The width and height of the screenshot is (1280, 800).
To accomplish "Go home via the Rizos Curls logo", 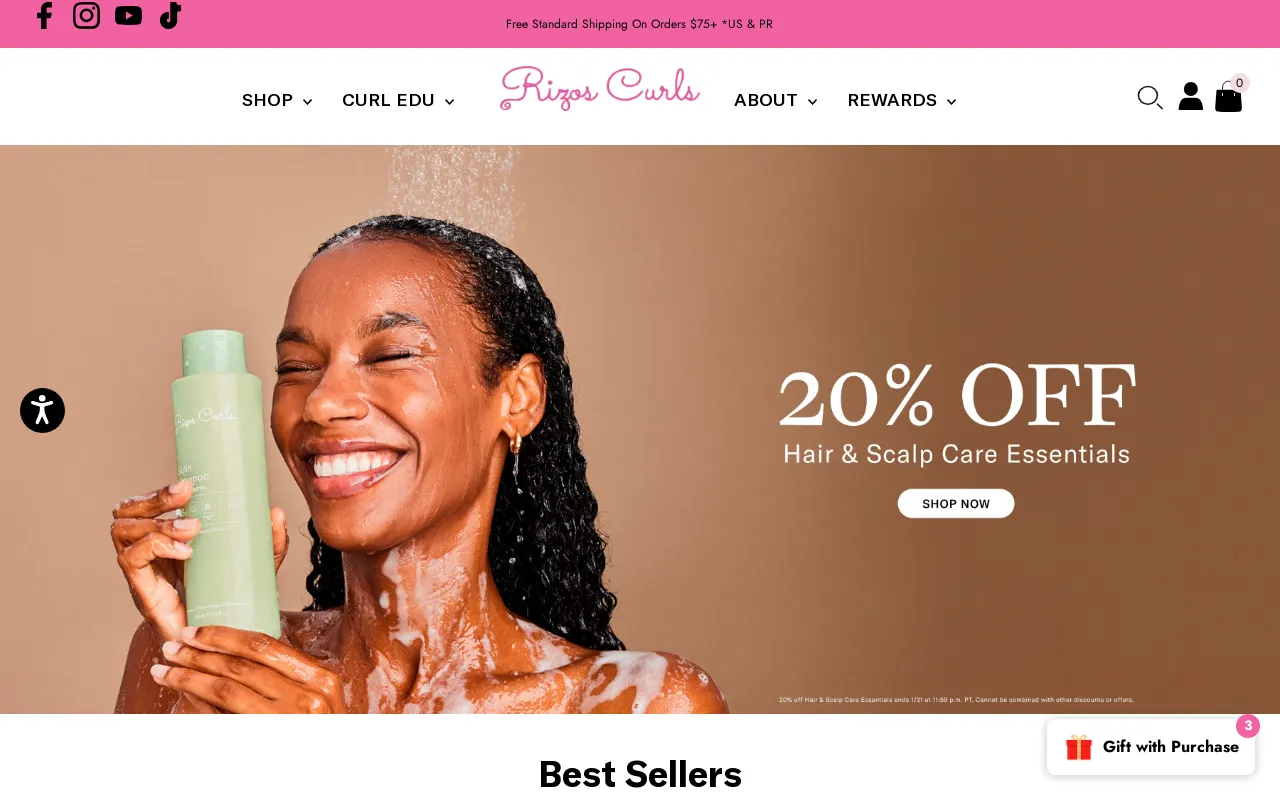I will [600, 88].
